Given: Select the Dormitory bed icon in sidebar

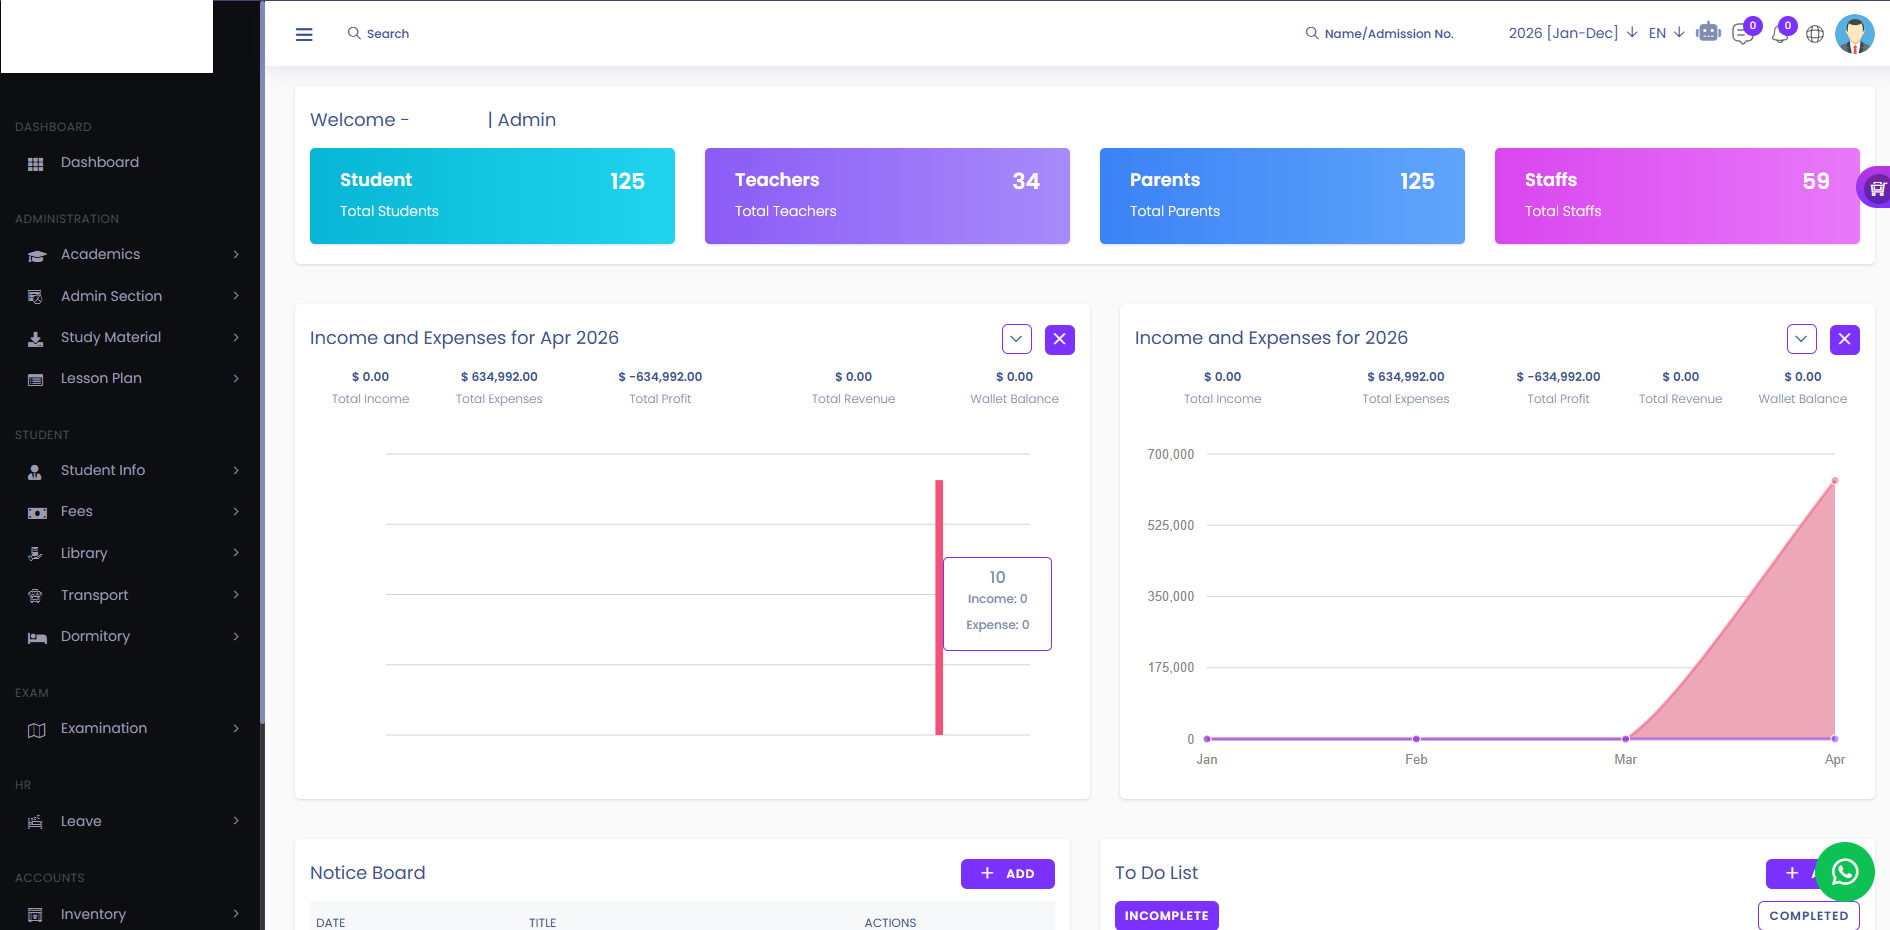Looking at the screenshot, I should click(x=36, y=636).
